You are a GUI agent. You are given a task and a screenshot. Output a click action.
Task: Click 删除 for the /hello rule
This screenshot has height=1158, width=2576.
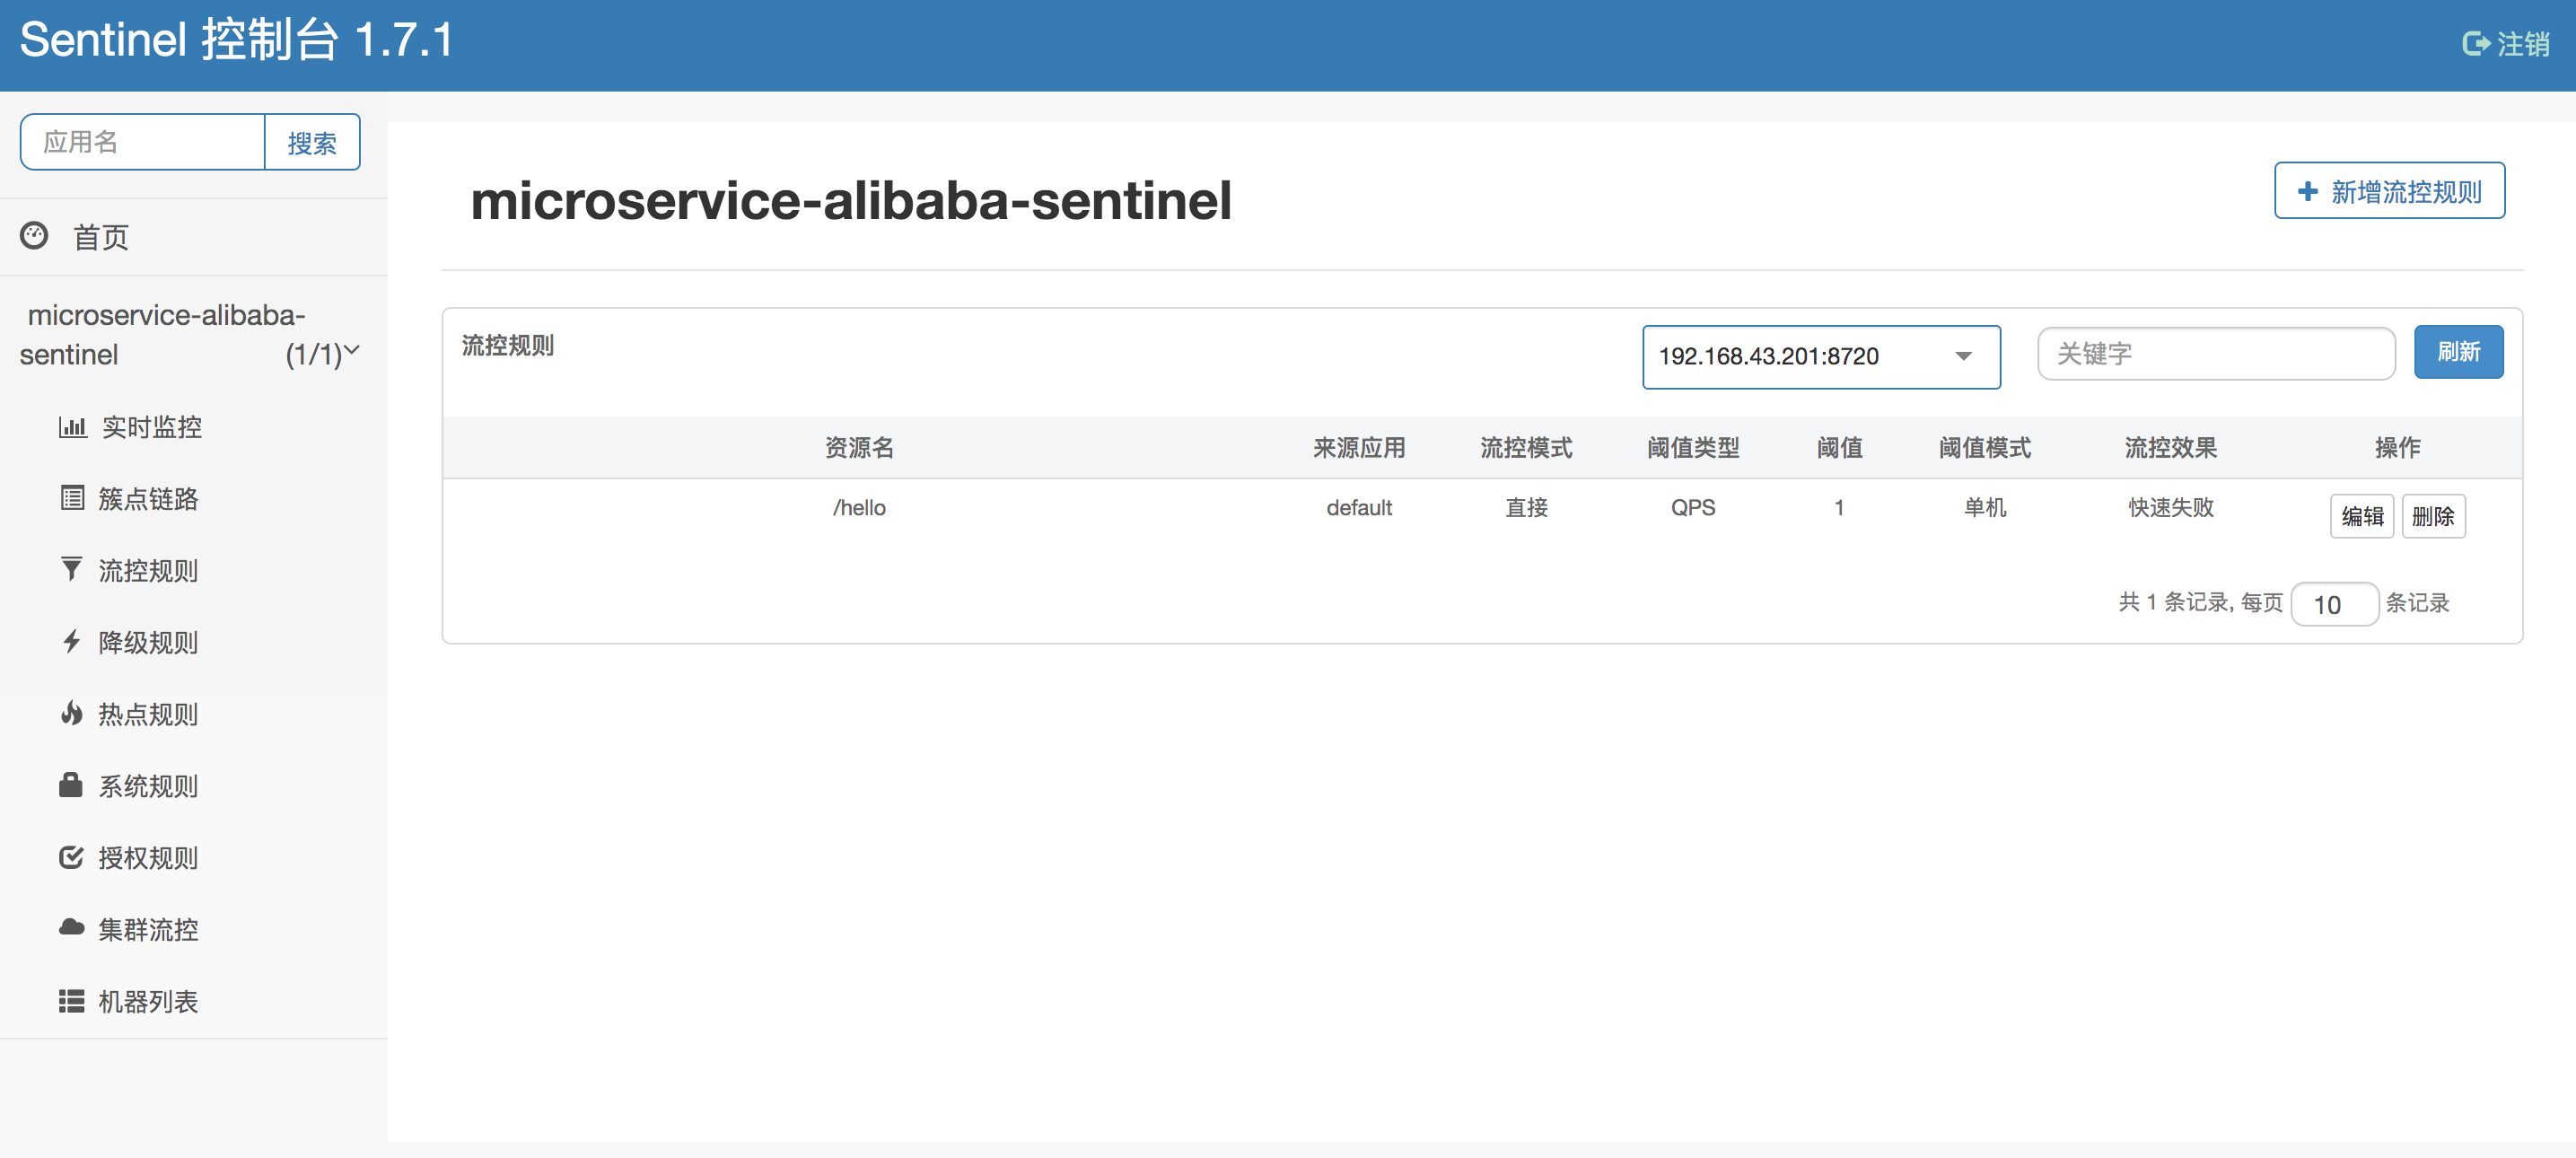click(2432, 516)
